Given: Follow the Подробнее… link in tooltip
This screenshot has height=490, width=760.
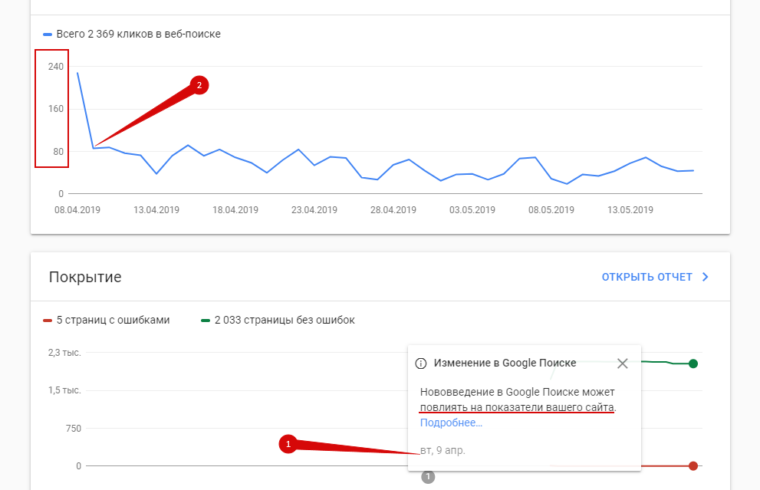Looking at the screenshot, I should pyautogui.click(x=451, y=422).
